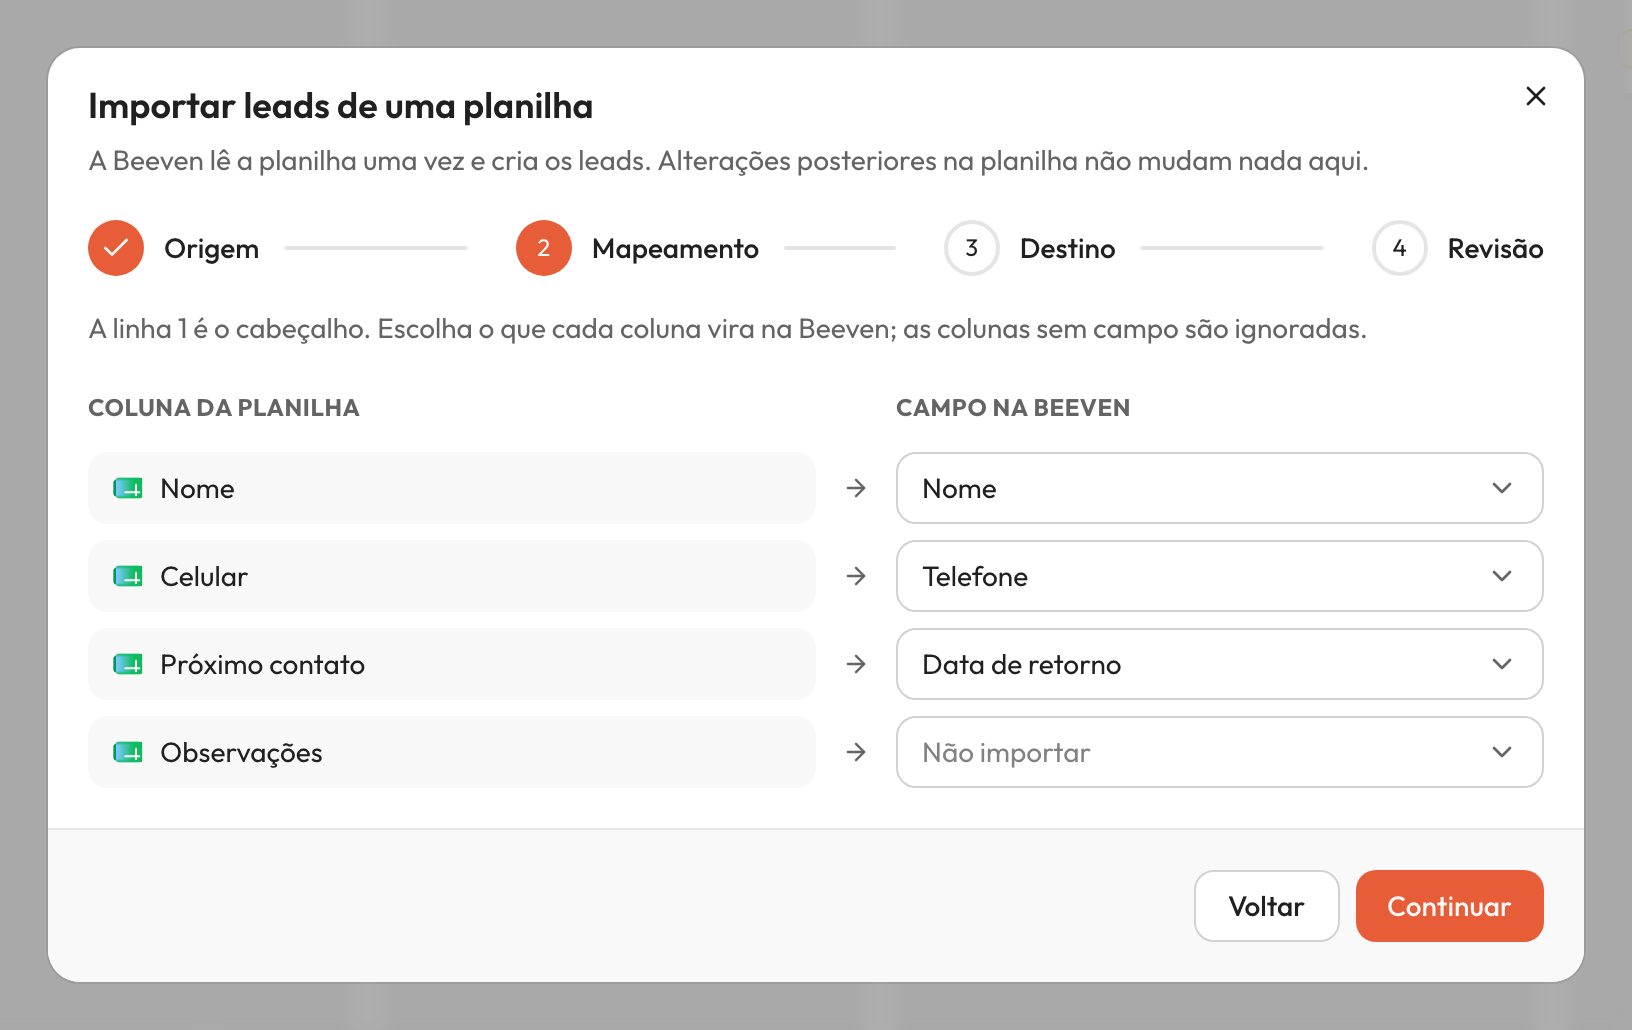The image size is (1632, 1030).
Task: Click the CAMPO NA BEEVEN header
Action: tap(1013, 408)
